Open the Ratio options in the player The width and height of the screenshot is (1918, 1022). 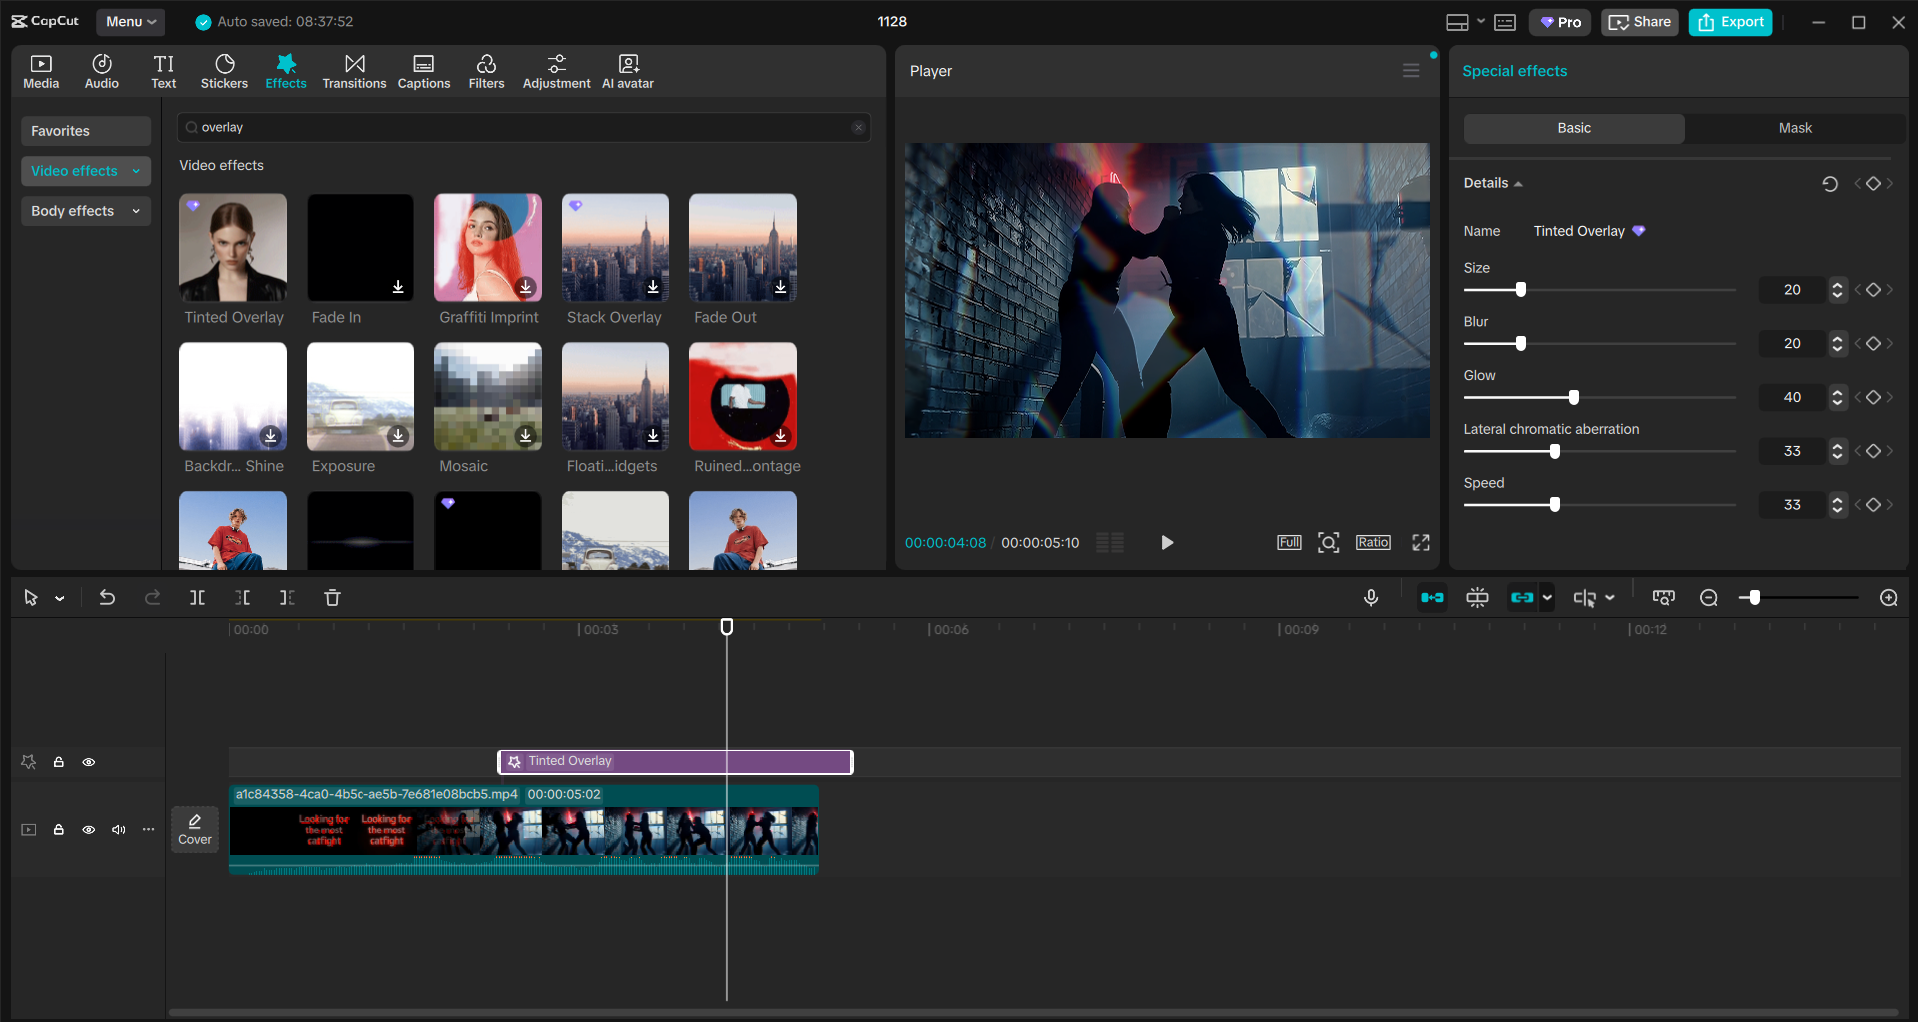tap(1372, 542)
